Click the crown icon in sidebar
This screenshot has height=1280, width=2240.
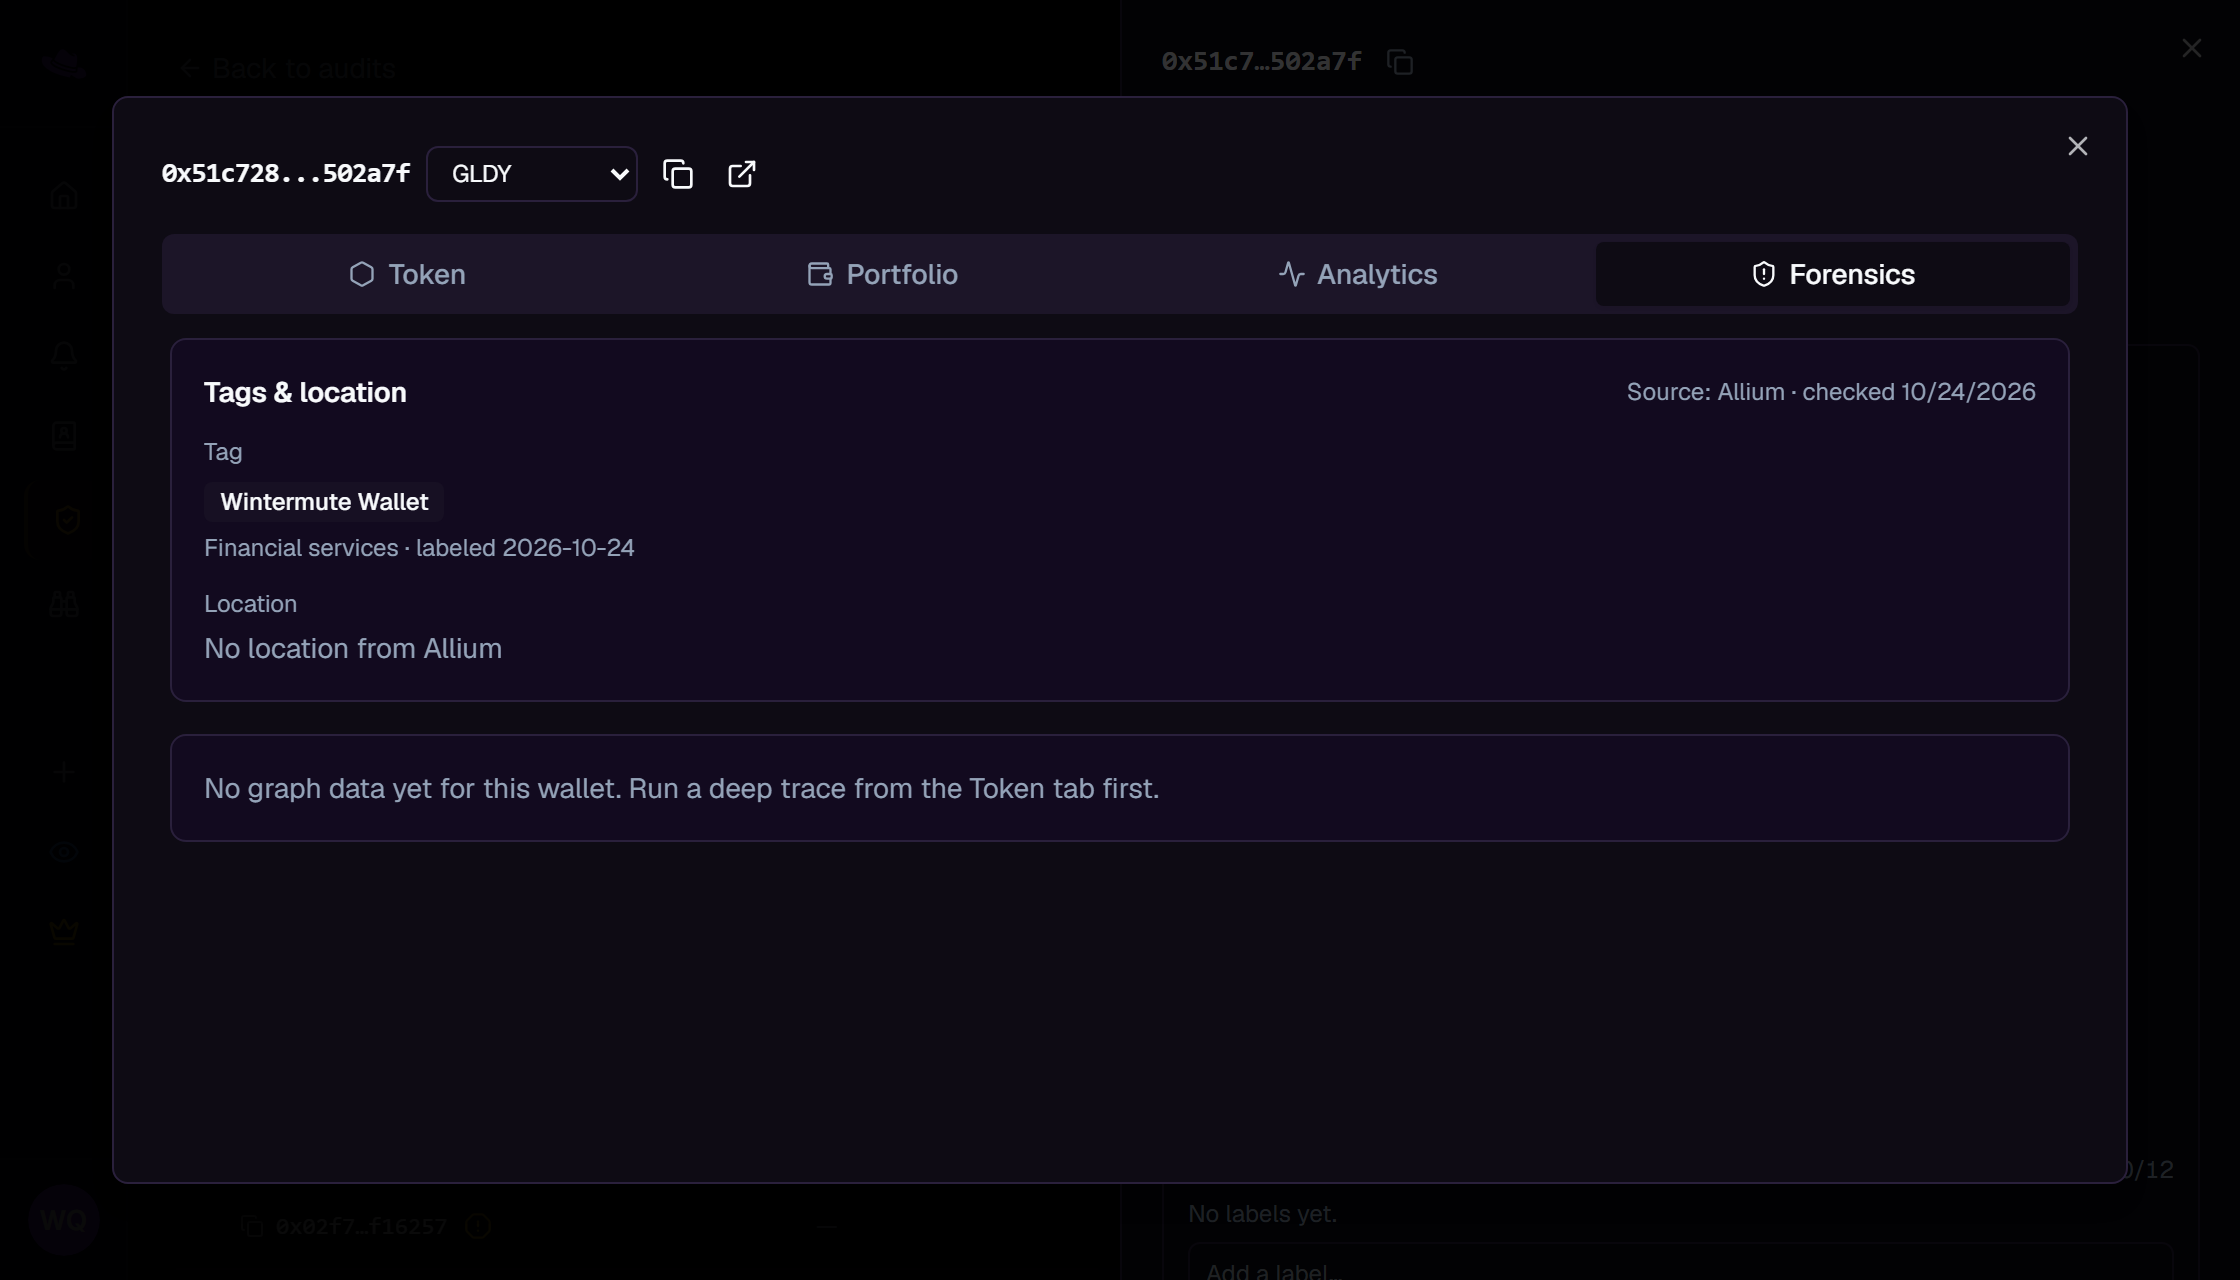click(64, 932)
